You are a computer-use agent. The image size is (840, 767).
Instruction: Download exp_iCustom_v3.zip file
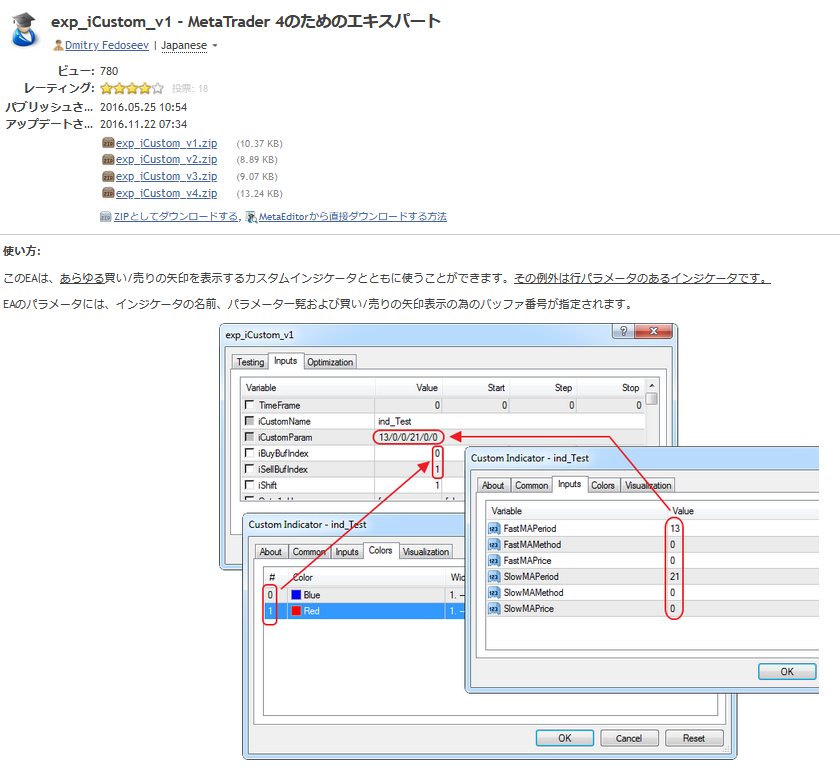(x=167, y=176)
